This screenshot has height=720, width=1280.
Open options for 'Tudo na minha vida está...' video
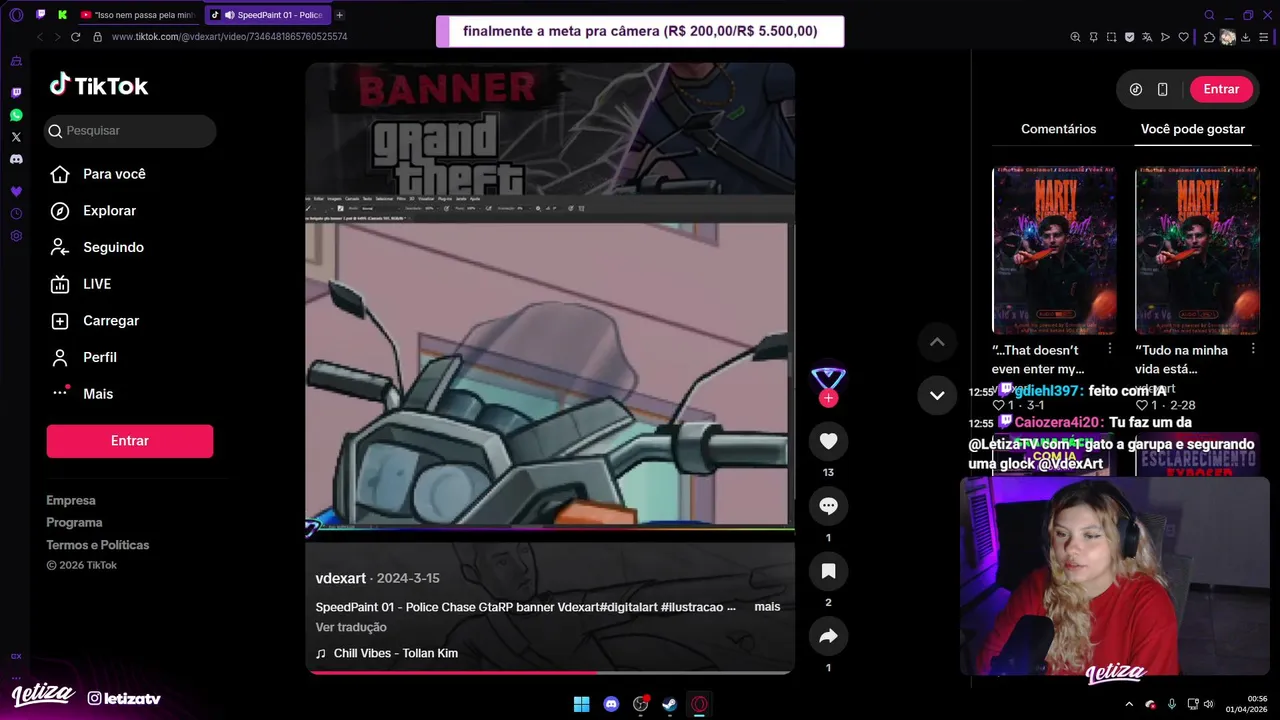coord(1253,349)
